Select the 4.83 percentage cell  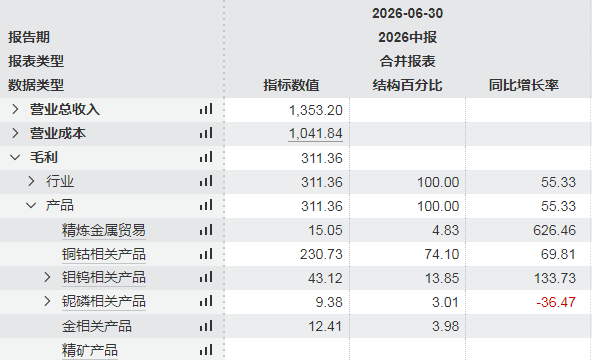pos(446,230)
